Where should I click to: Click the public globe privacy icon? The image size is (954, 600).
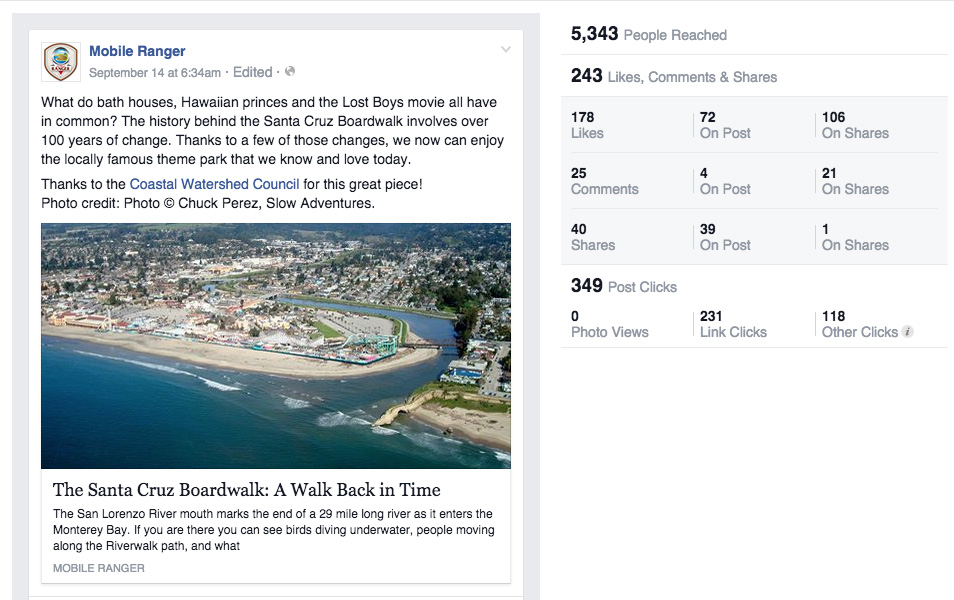tap(290, 72)
